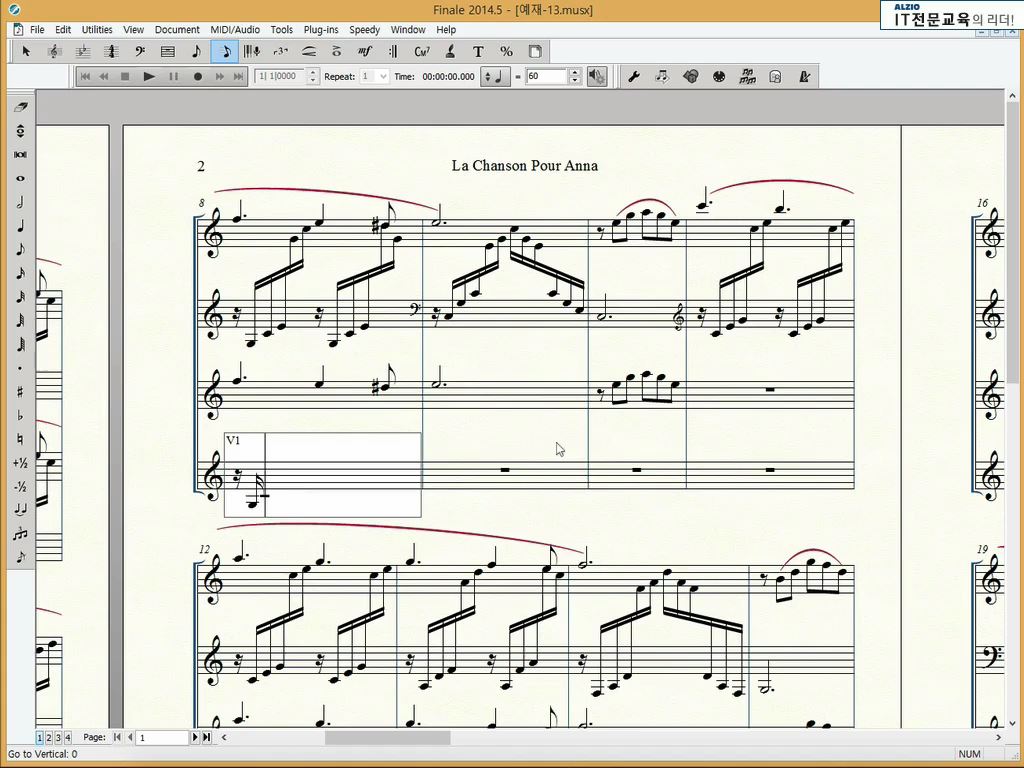The image size is (1024, 768).
Task: Rewind to beginning of score
Action: (x=85, y=76)
